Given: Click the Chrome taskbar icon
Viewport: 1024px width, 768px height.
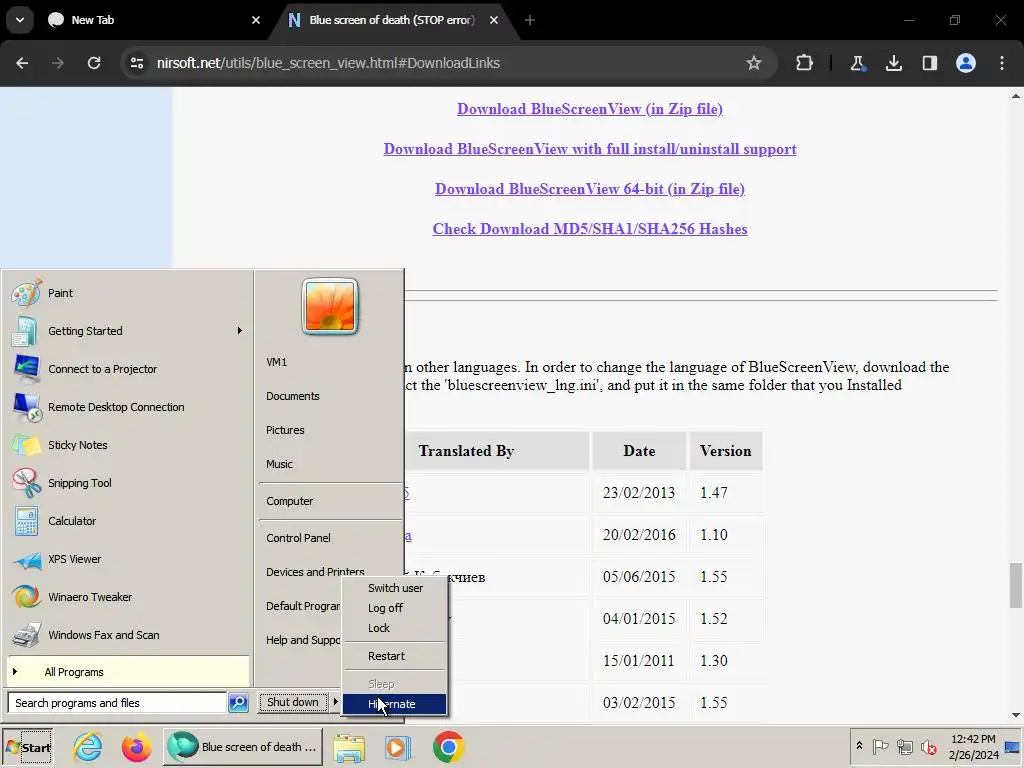Looking at the screenshot, I should point(448,747).
